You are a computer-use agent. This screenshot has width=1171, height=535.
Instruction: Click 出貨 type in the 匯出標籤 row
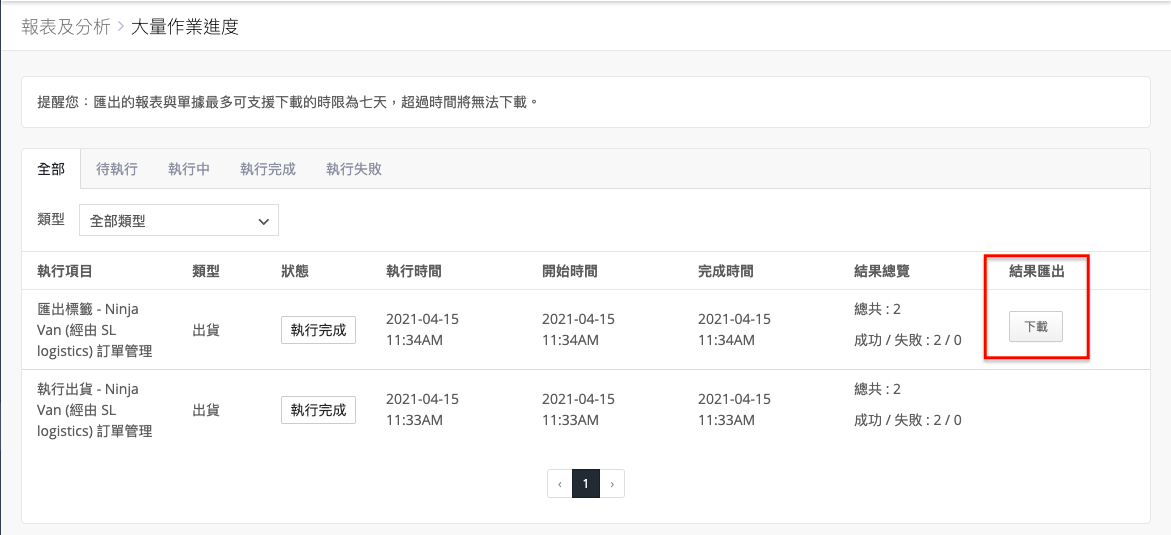pyautogui.click(x=206, y=330)
